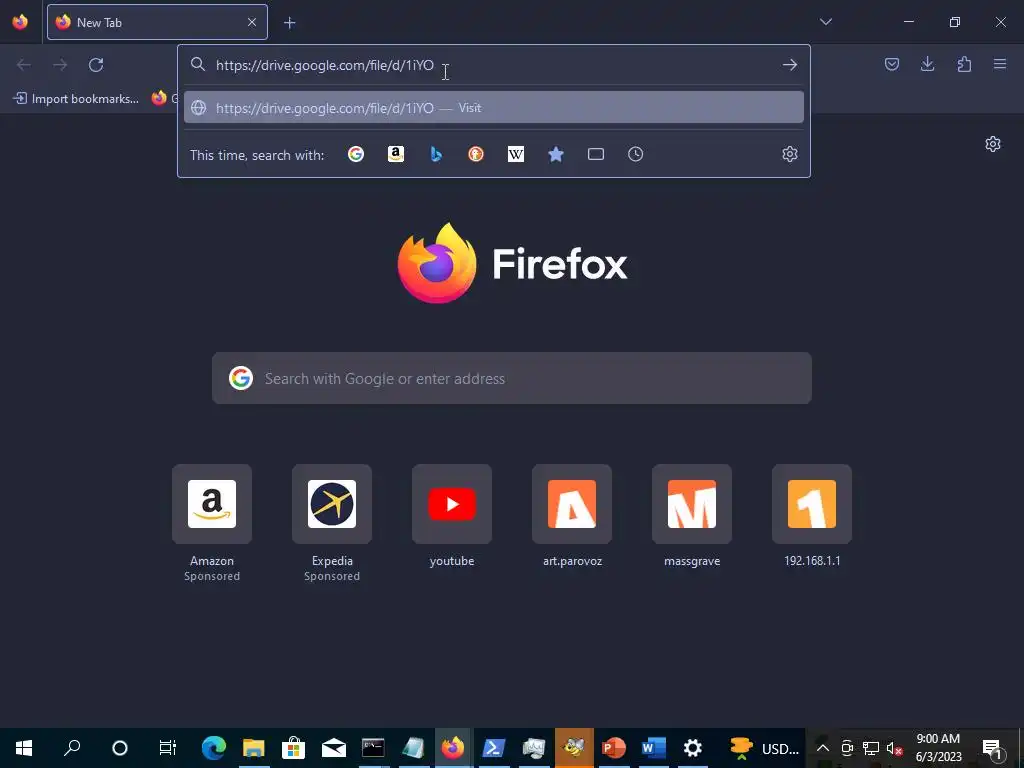Open Microsoft Store from the taskbar
The image size is (1024, 768).
(293, 748)
